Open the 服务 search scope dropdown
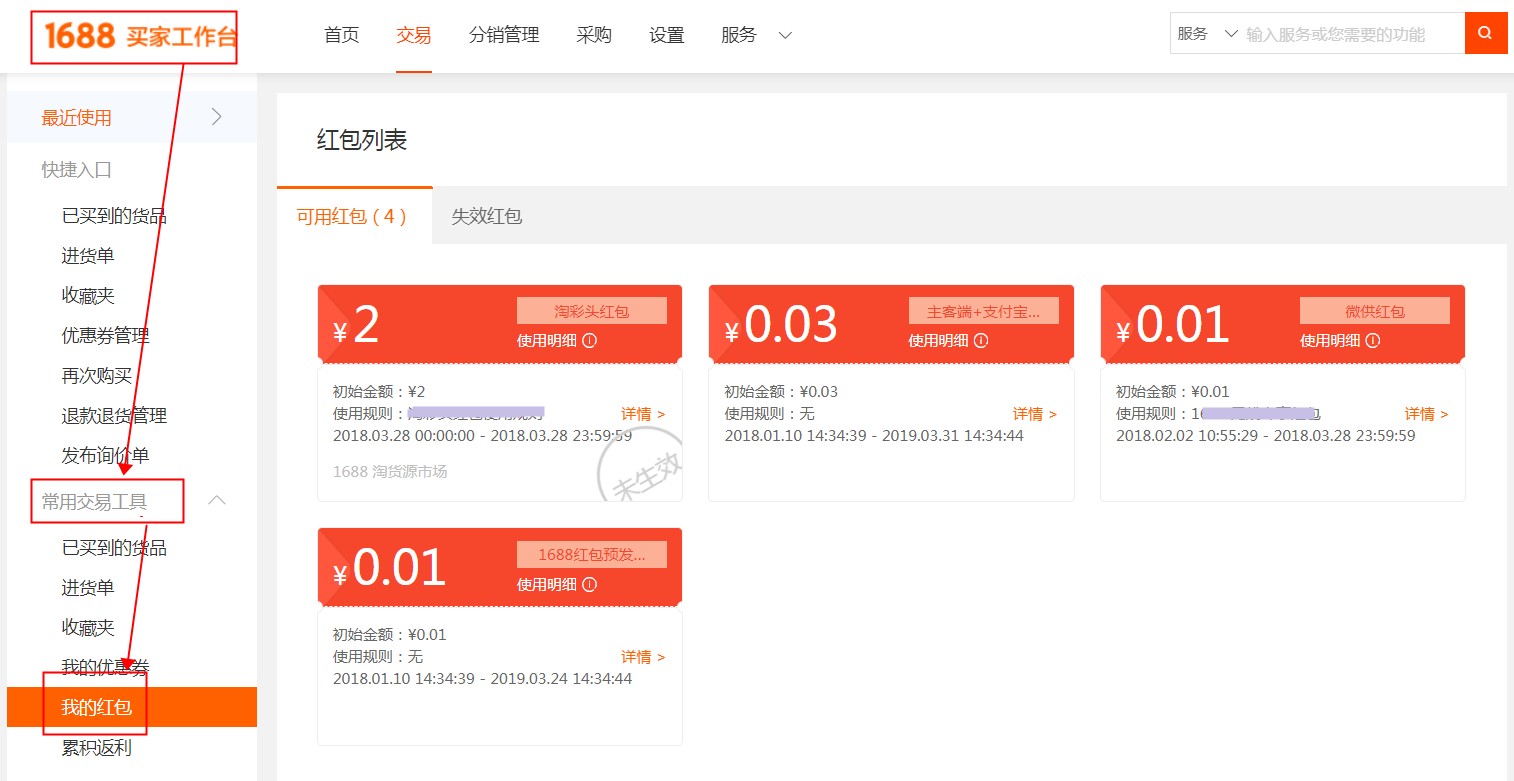Screen dimensions: 1514x781 [x=1207, y=34]
